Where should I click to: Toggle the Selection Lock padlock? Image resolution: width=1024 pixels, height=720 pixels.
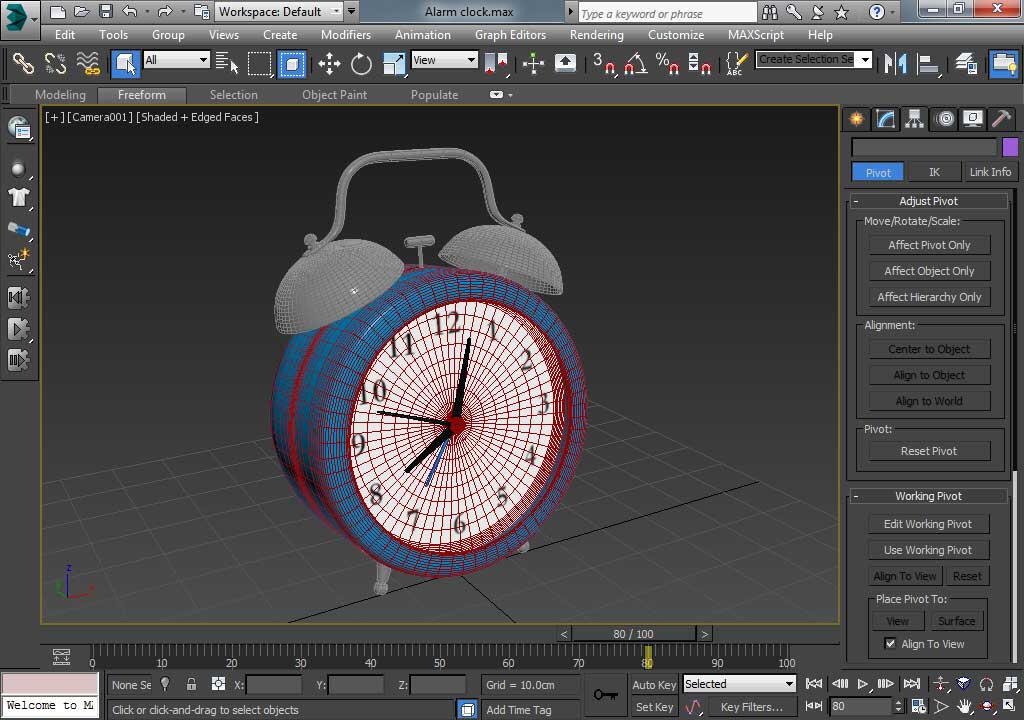pos(191,685)
